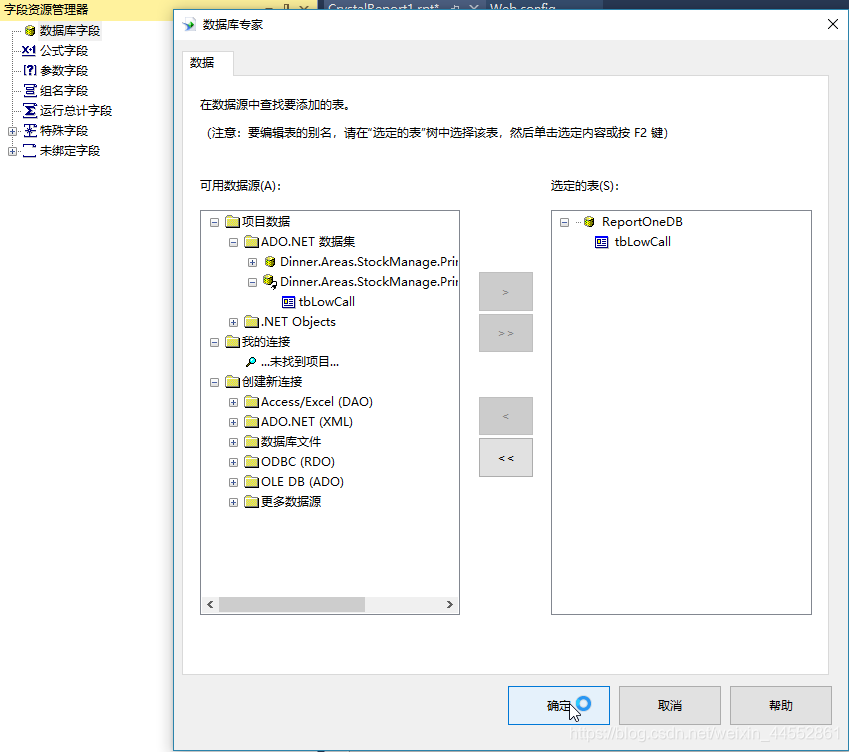Click the 运行总计字段 sigma icon
The height and width of the screenshot is (752, 849).
click(x=30, y=110)
